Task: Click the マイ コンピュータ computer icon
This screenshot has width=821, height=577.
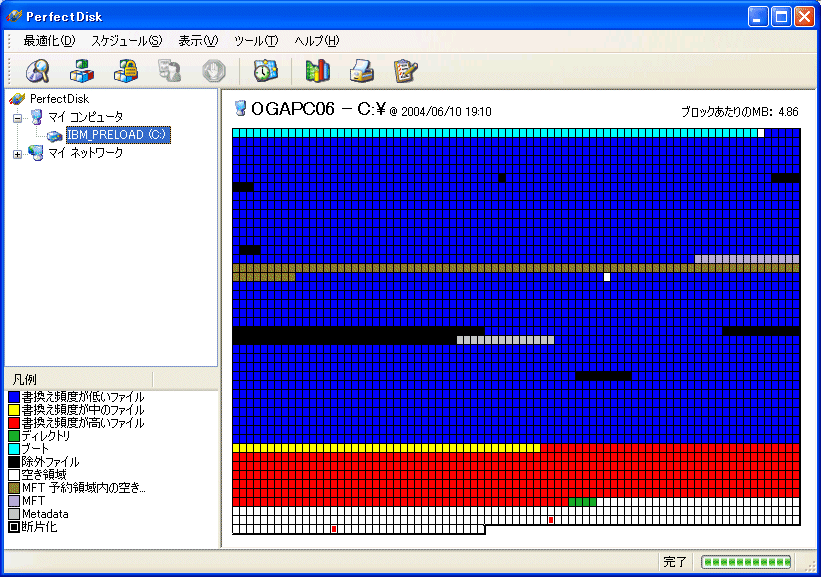Action: pyautogui.click(x=36, y=117)
